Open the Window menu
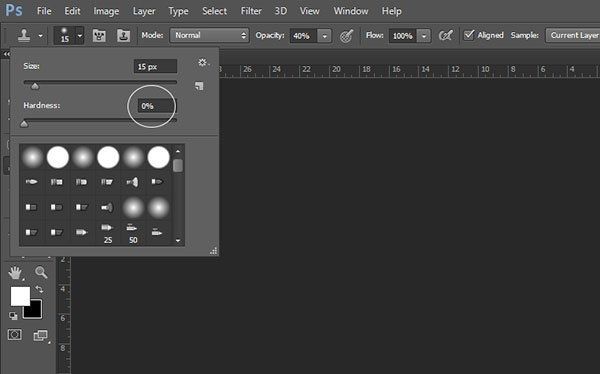 point(351,11)
